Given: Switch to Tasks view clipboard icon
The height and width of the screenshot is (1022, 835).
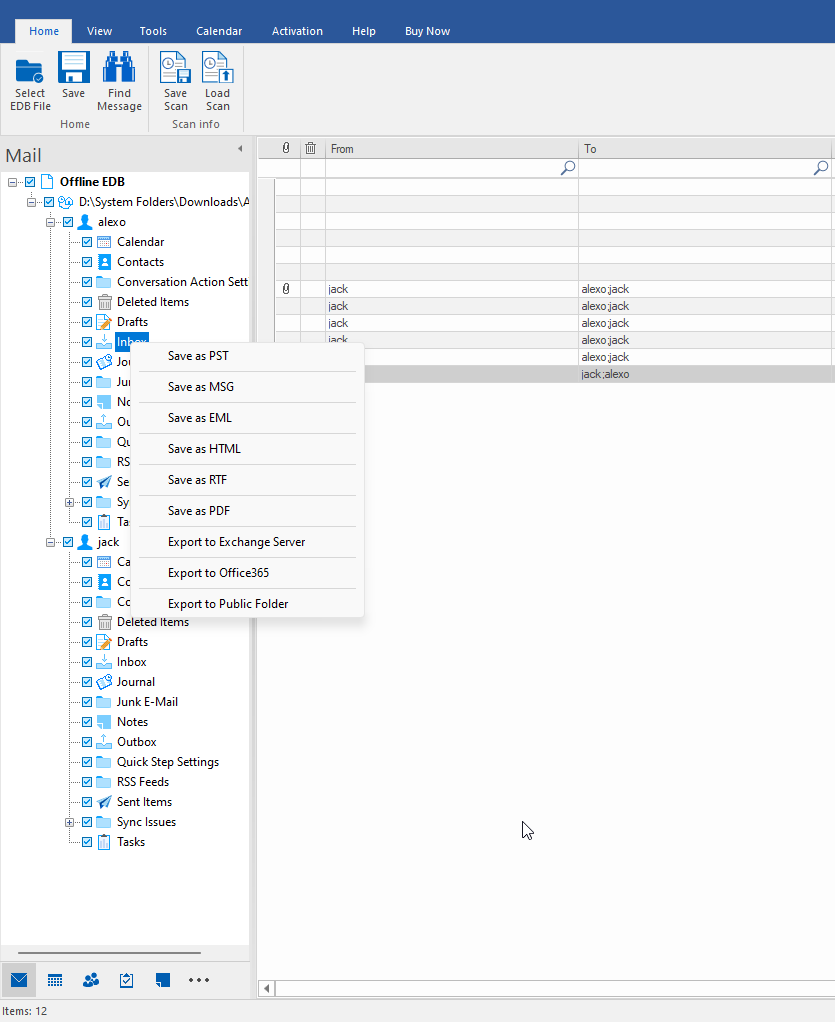Looking at the screenshot, I should click(x=126, y=980).
